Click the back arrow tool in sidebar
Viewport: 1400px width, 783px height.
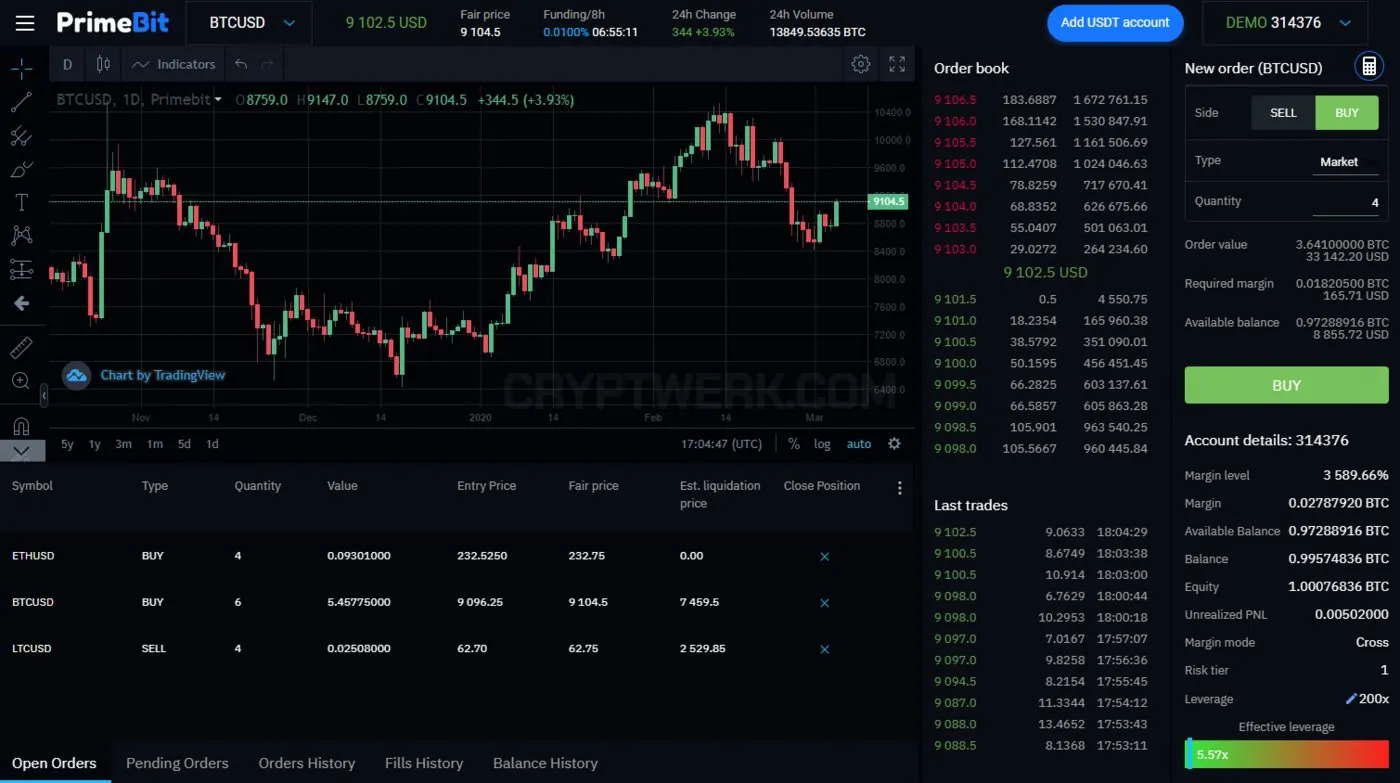tap(21, 303)
